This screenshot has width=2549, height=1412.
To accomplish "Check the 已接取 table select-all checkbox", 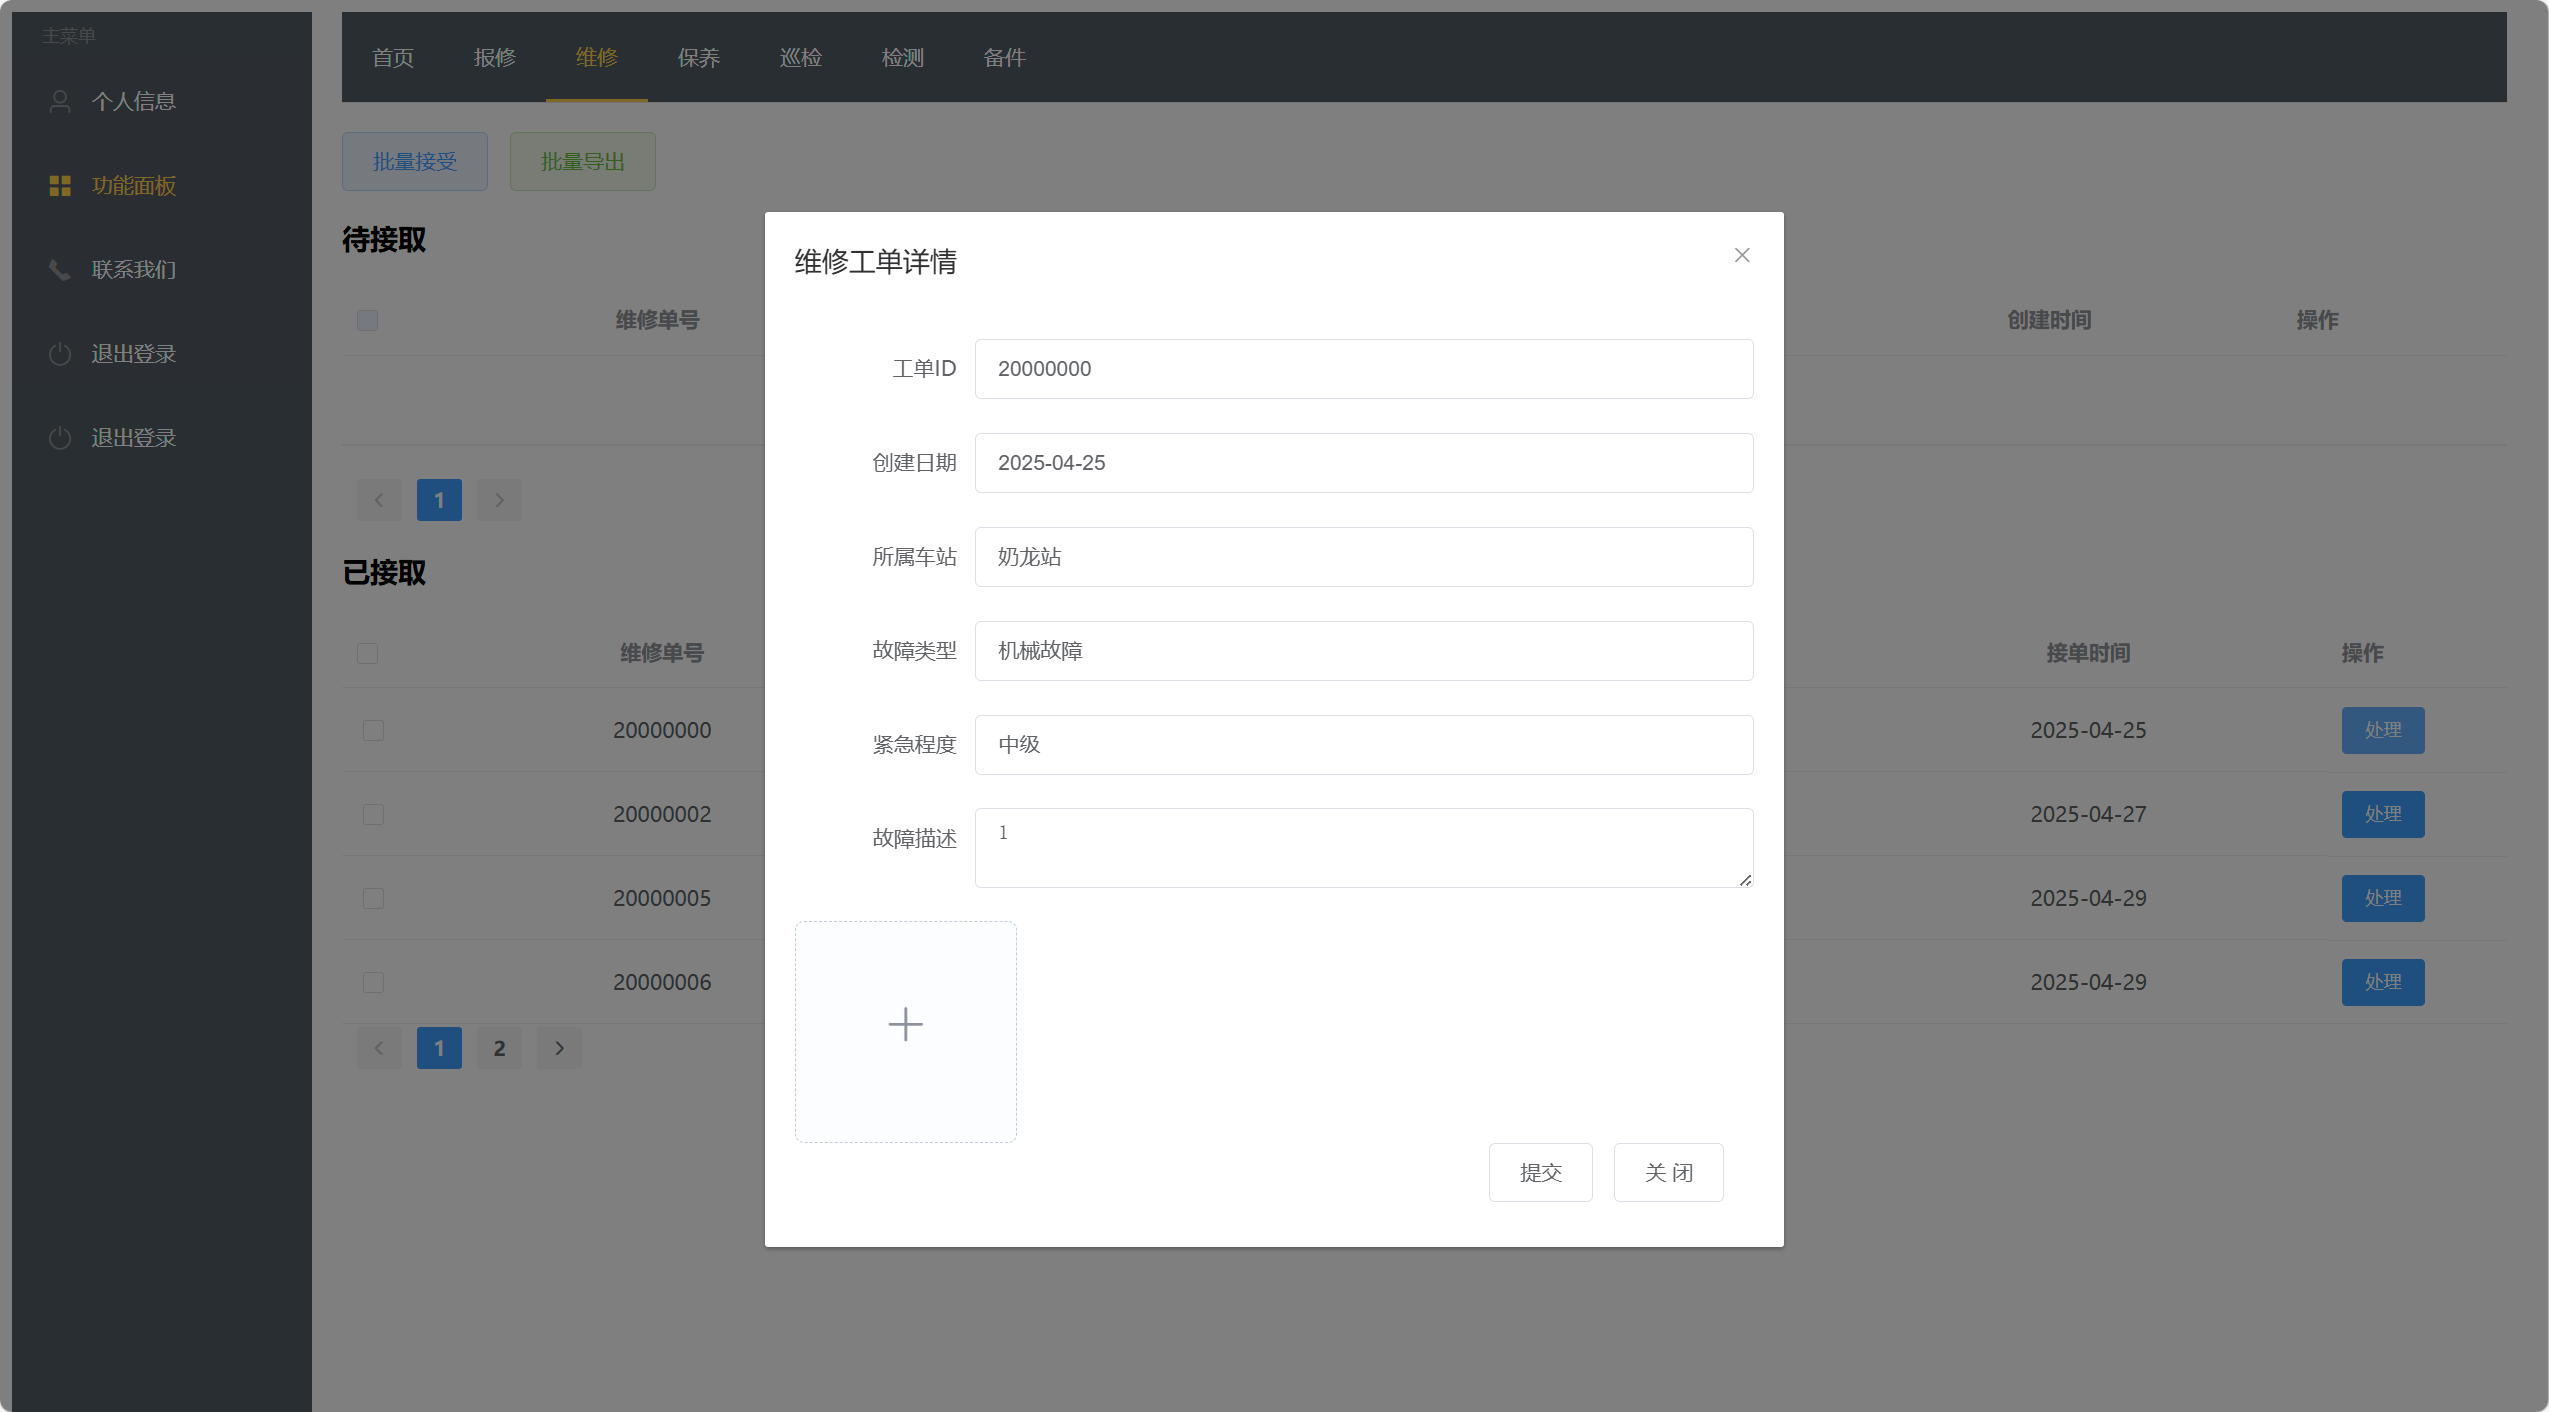I will point(368,653).
